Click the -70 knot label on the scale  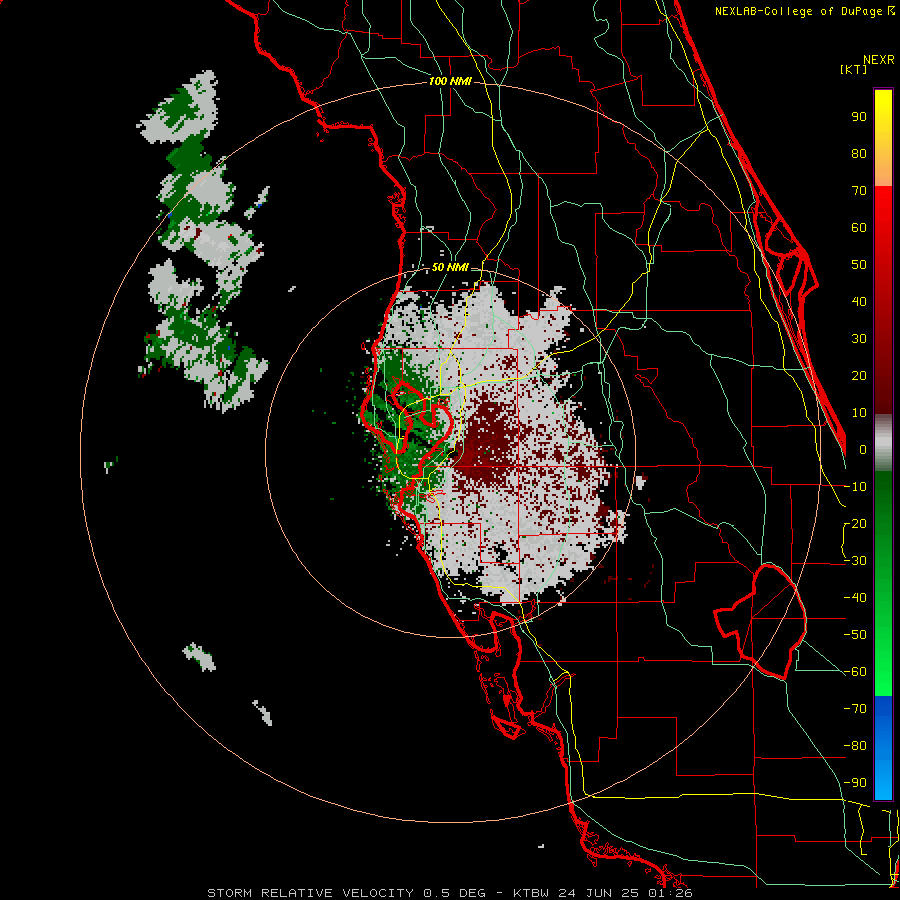tap(855, 708)
